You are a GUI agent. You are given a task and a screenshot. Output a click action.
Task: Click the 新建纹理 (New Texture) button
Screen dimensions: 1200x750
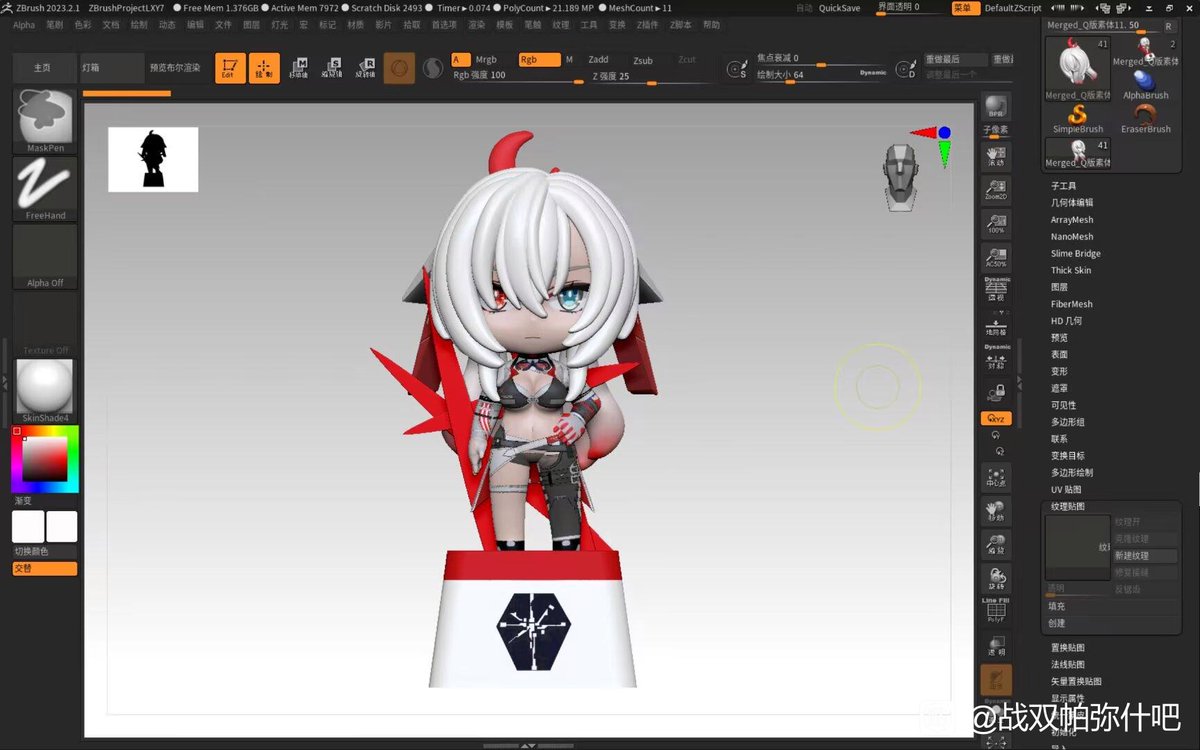click(1145, 555)
